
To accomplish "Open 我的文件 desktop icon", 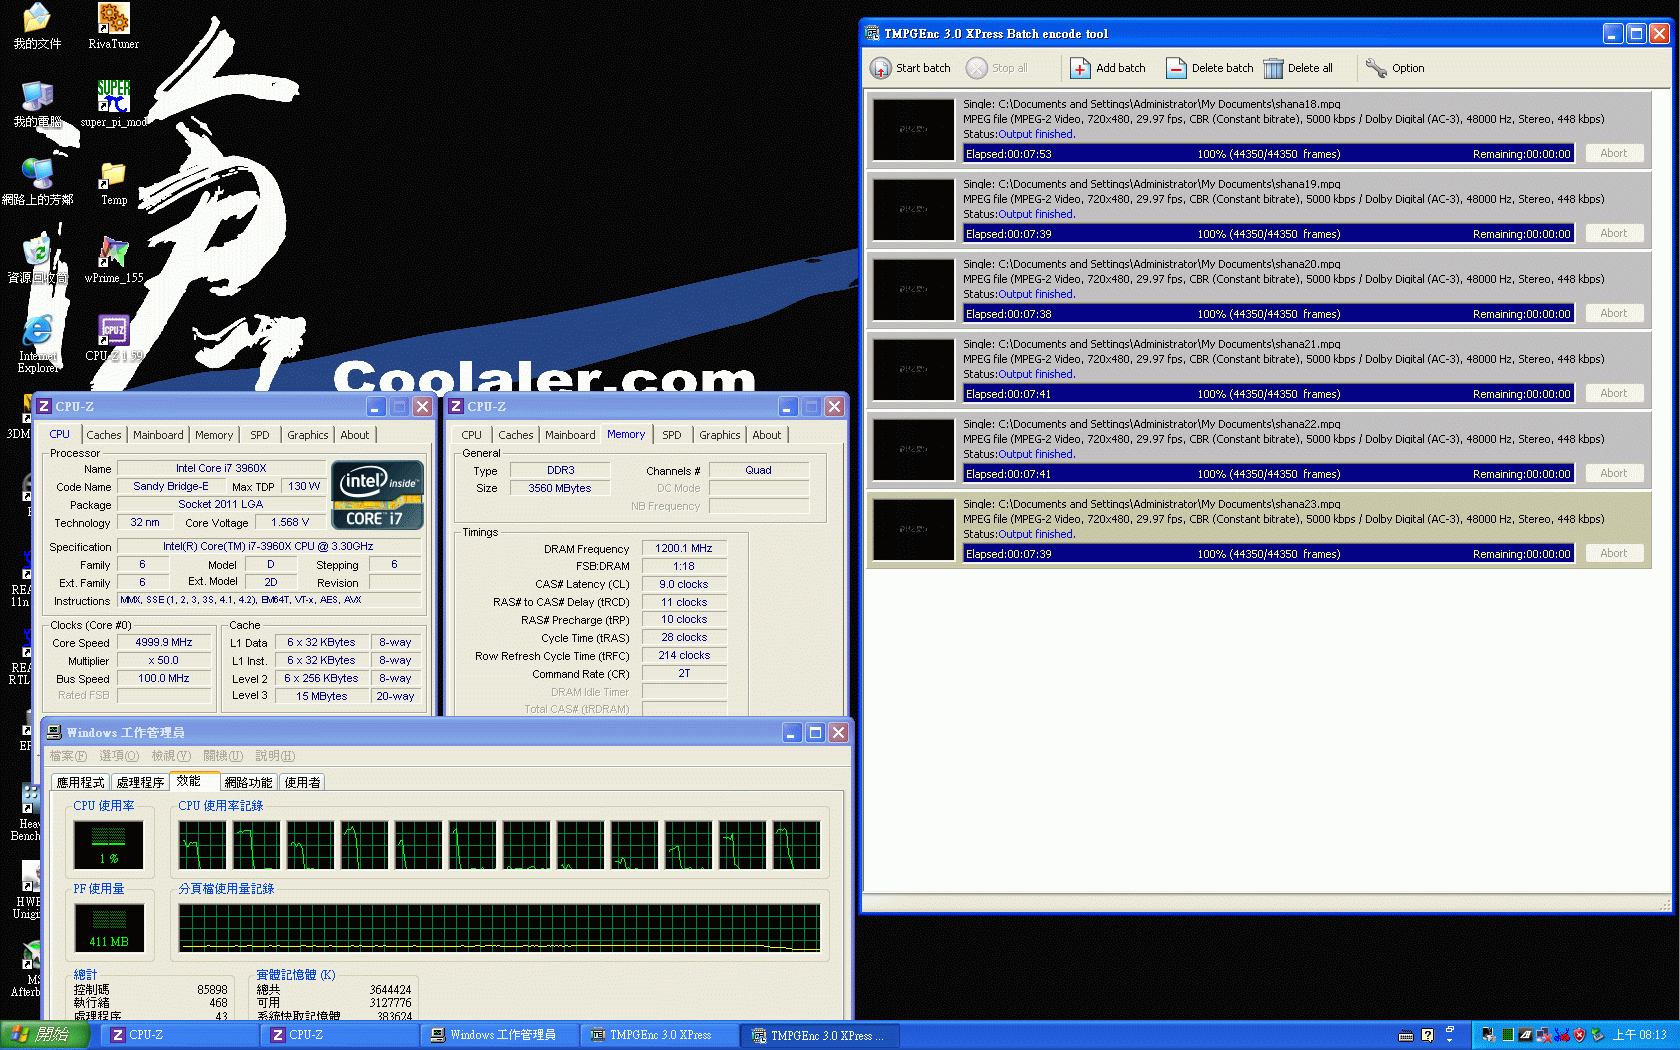I will pos(37,26).
